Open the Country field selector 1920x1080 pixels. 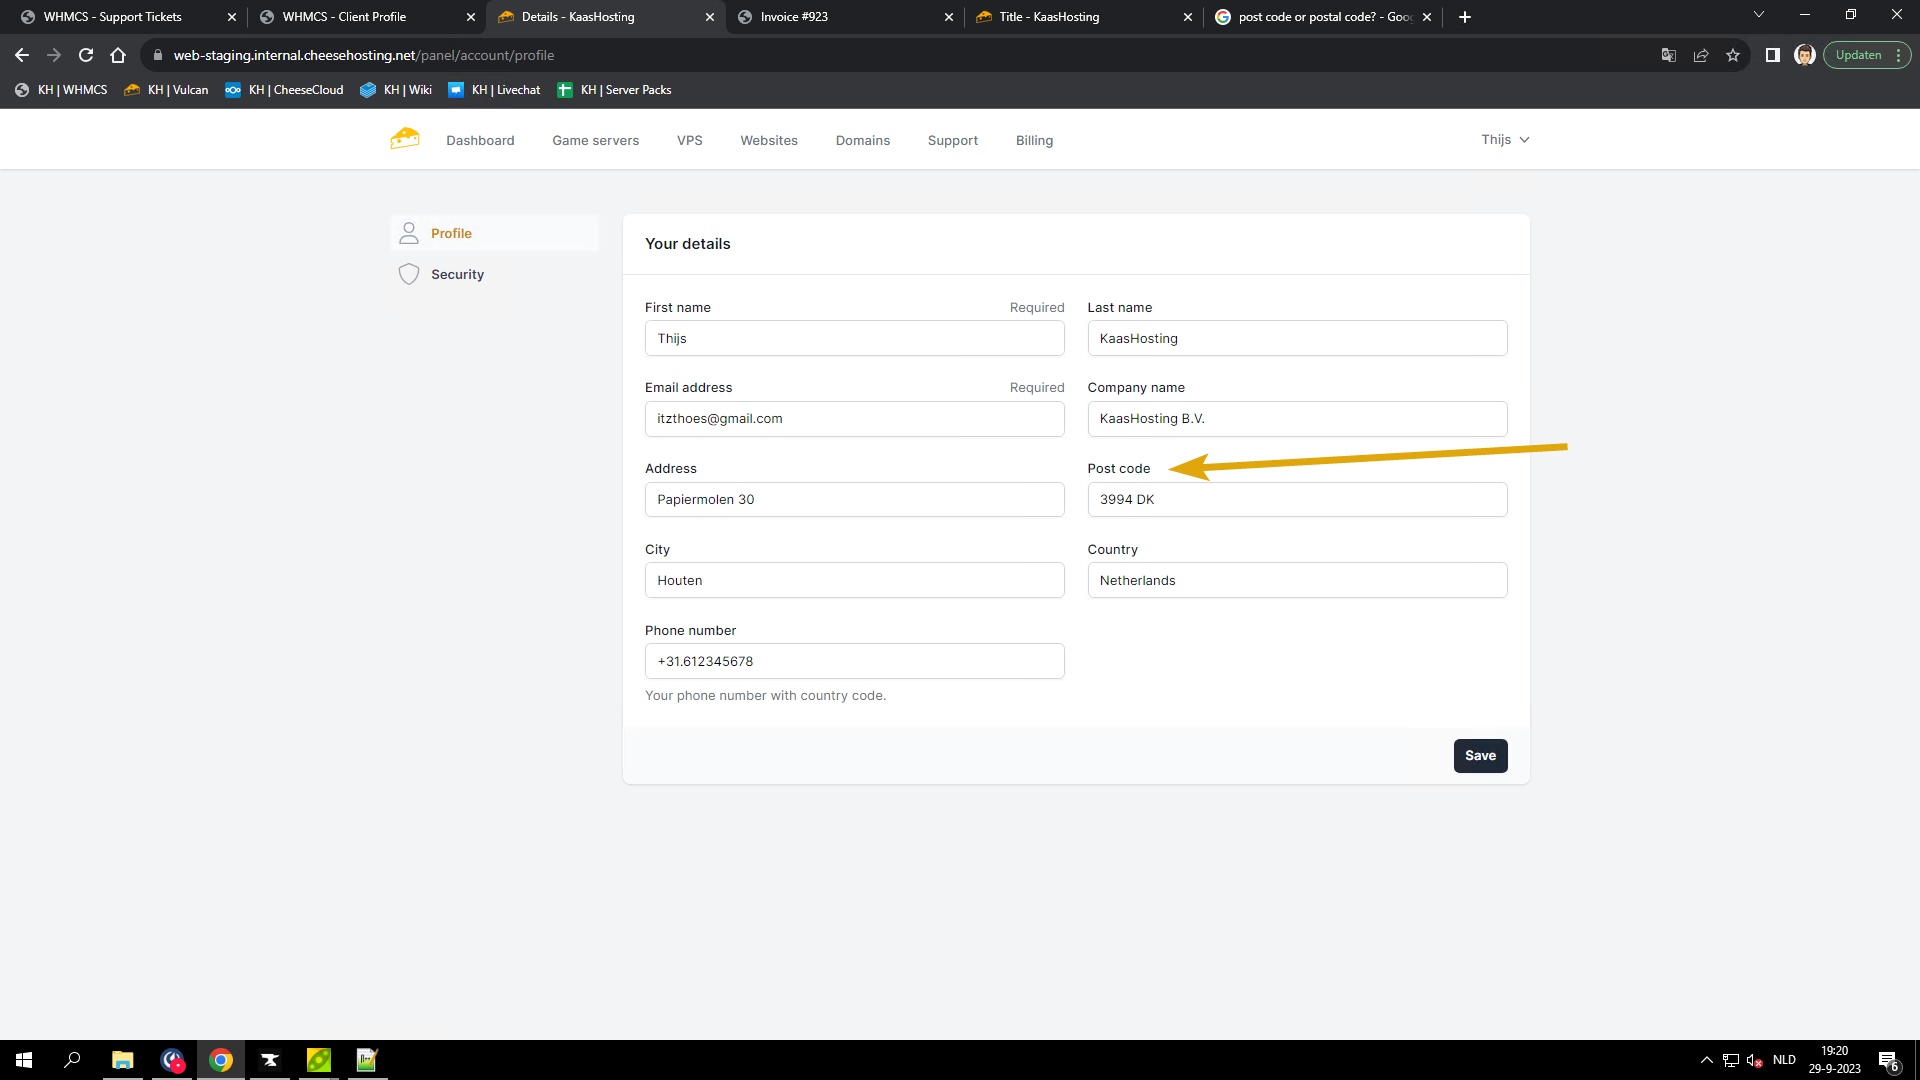pyautogui.click(x=1297, y=580)
